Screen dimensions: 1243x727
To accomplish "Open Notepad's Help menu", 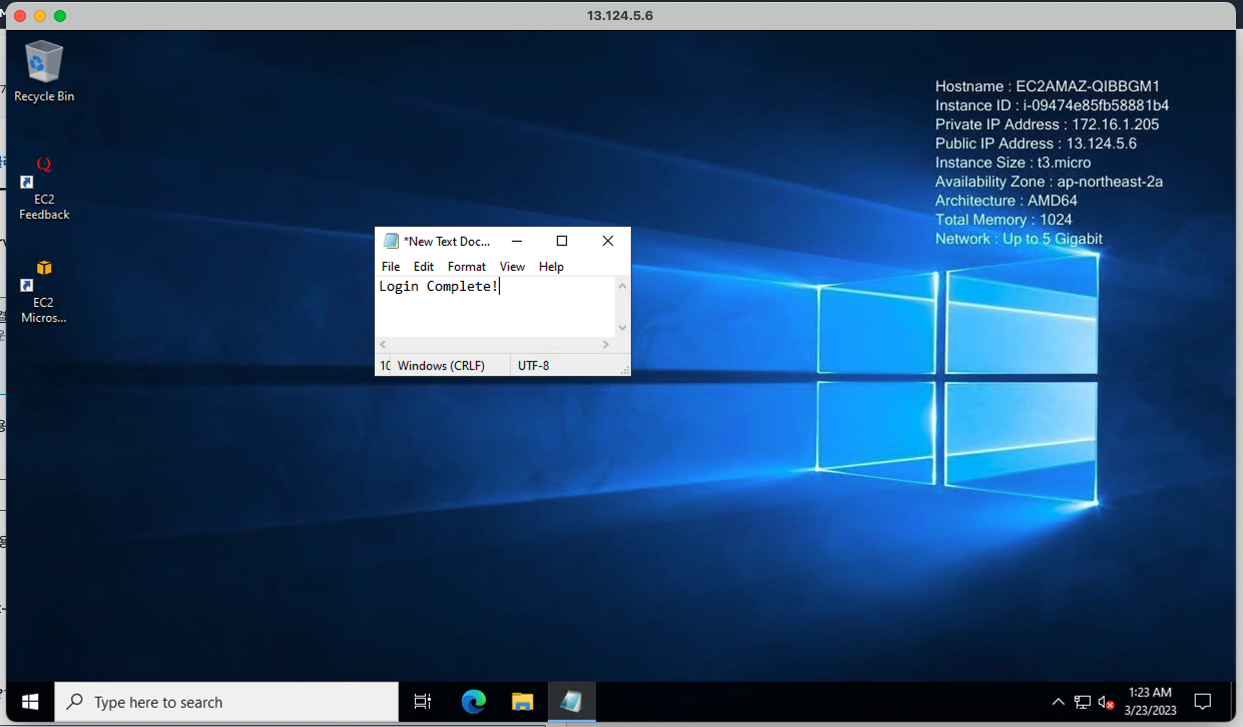I will (551, 267).
